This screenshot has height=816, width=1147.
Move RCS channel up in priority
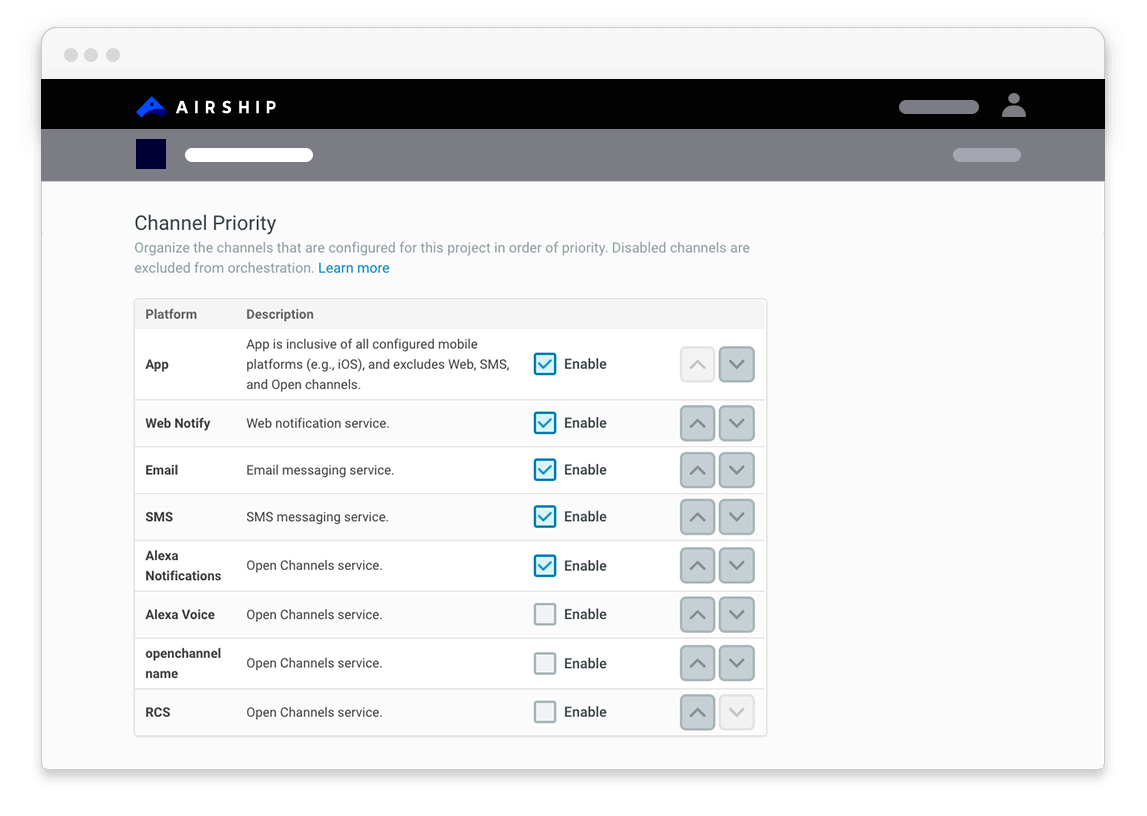coord(697,713)
